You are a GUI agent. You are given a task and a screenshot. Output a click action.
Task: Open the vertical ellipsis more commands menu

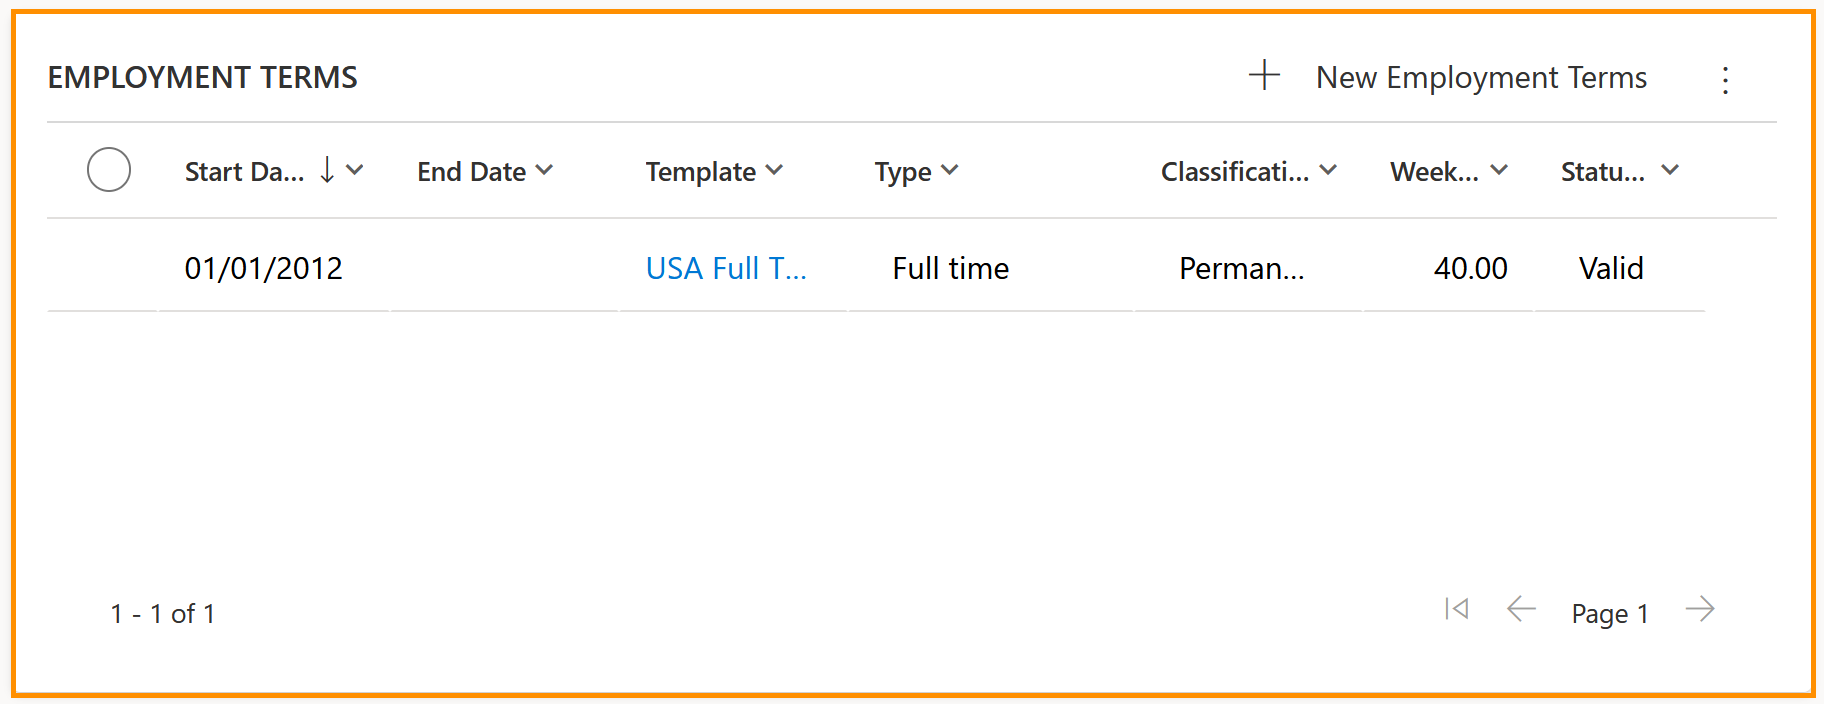click(1725, 80)
